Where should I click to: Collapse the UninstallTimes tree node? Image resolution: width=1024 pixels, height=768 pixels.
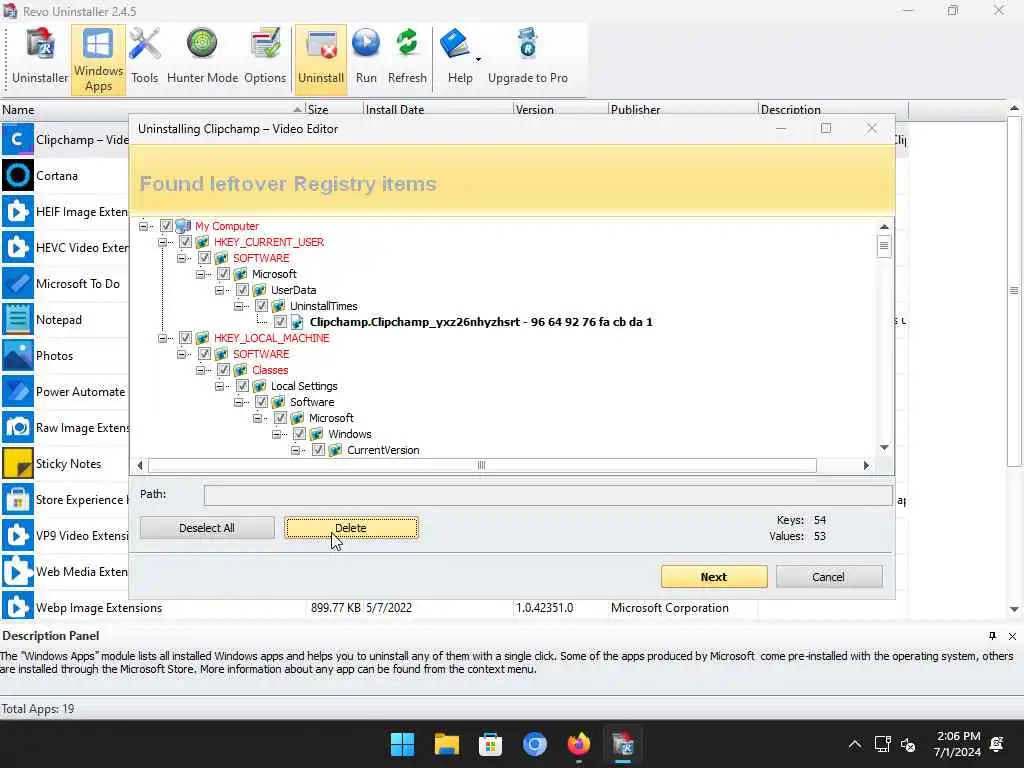(x=238, y=306)
